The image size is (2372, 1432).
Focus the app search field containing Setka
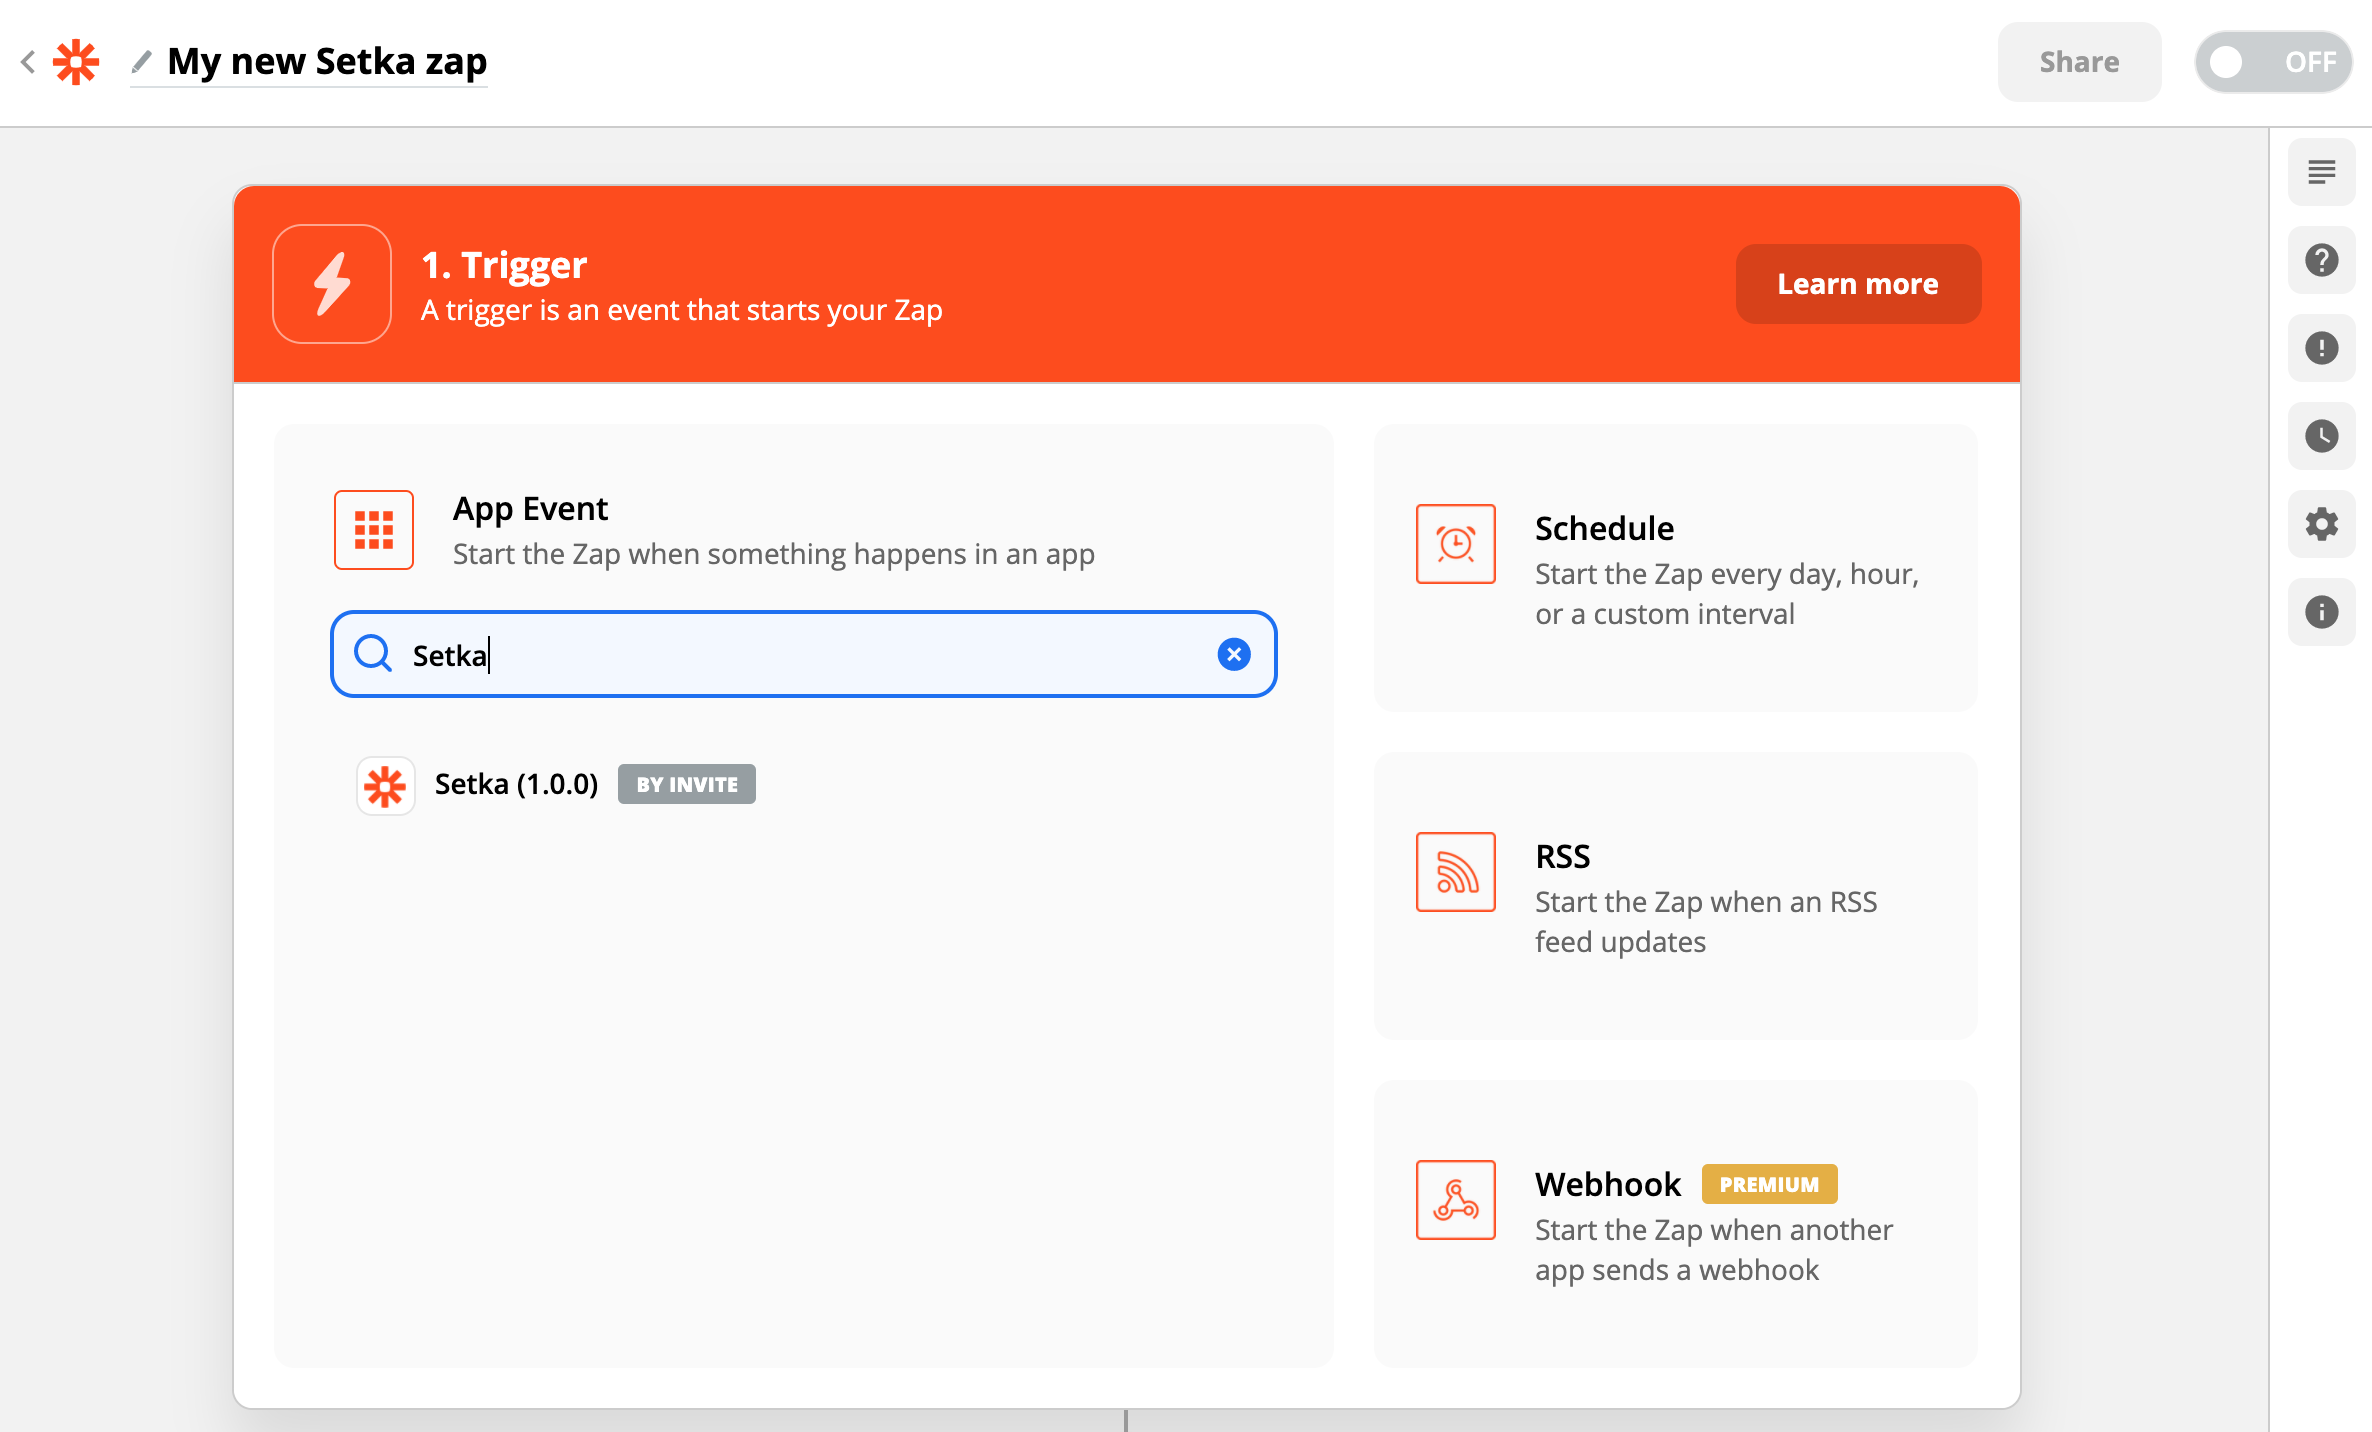point(804,654)
